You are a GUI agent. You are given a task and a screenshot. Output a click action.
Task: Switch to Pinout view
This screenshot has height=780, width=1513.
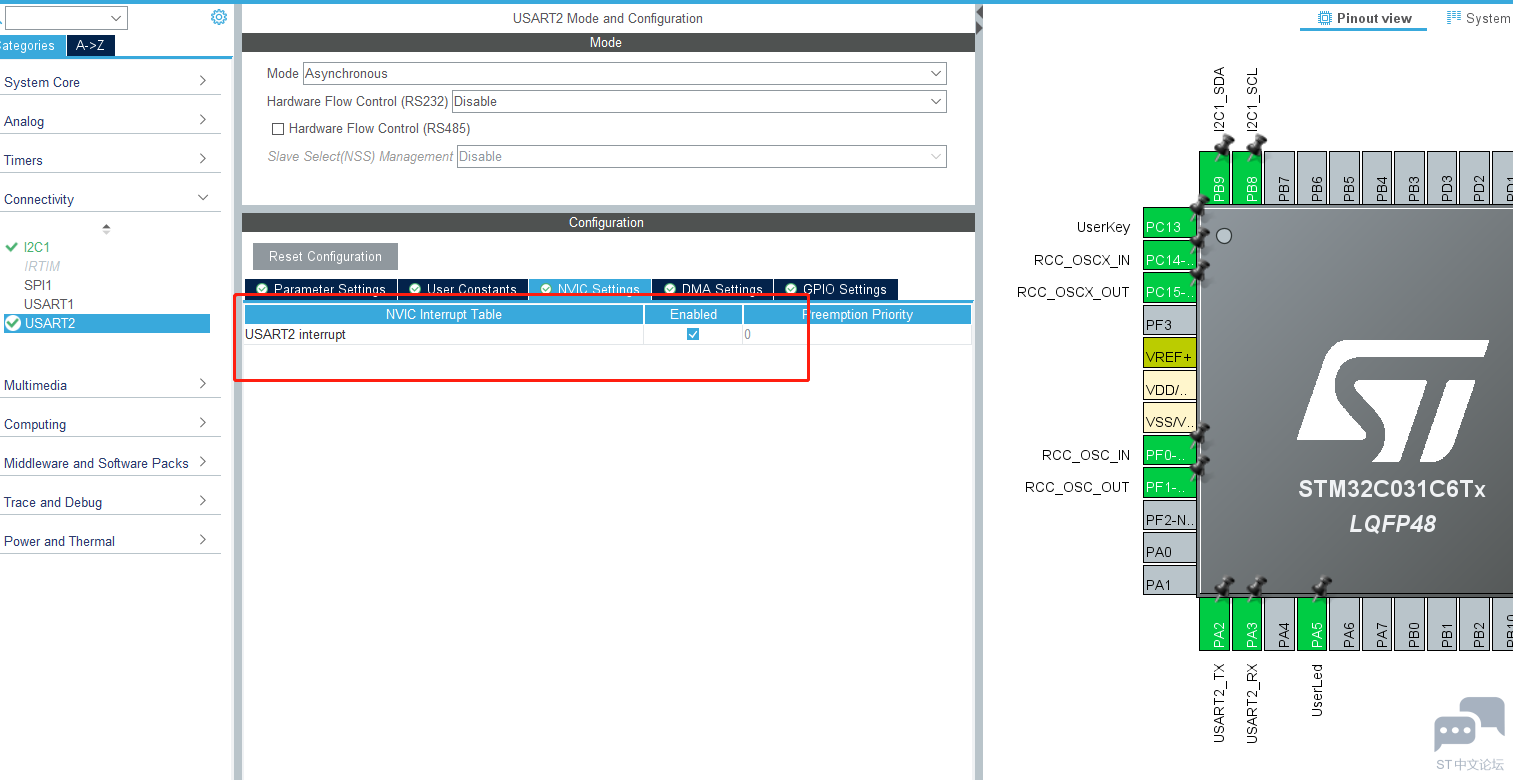click(1364, 18)
